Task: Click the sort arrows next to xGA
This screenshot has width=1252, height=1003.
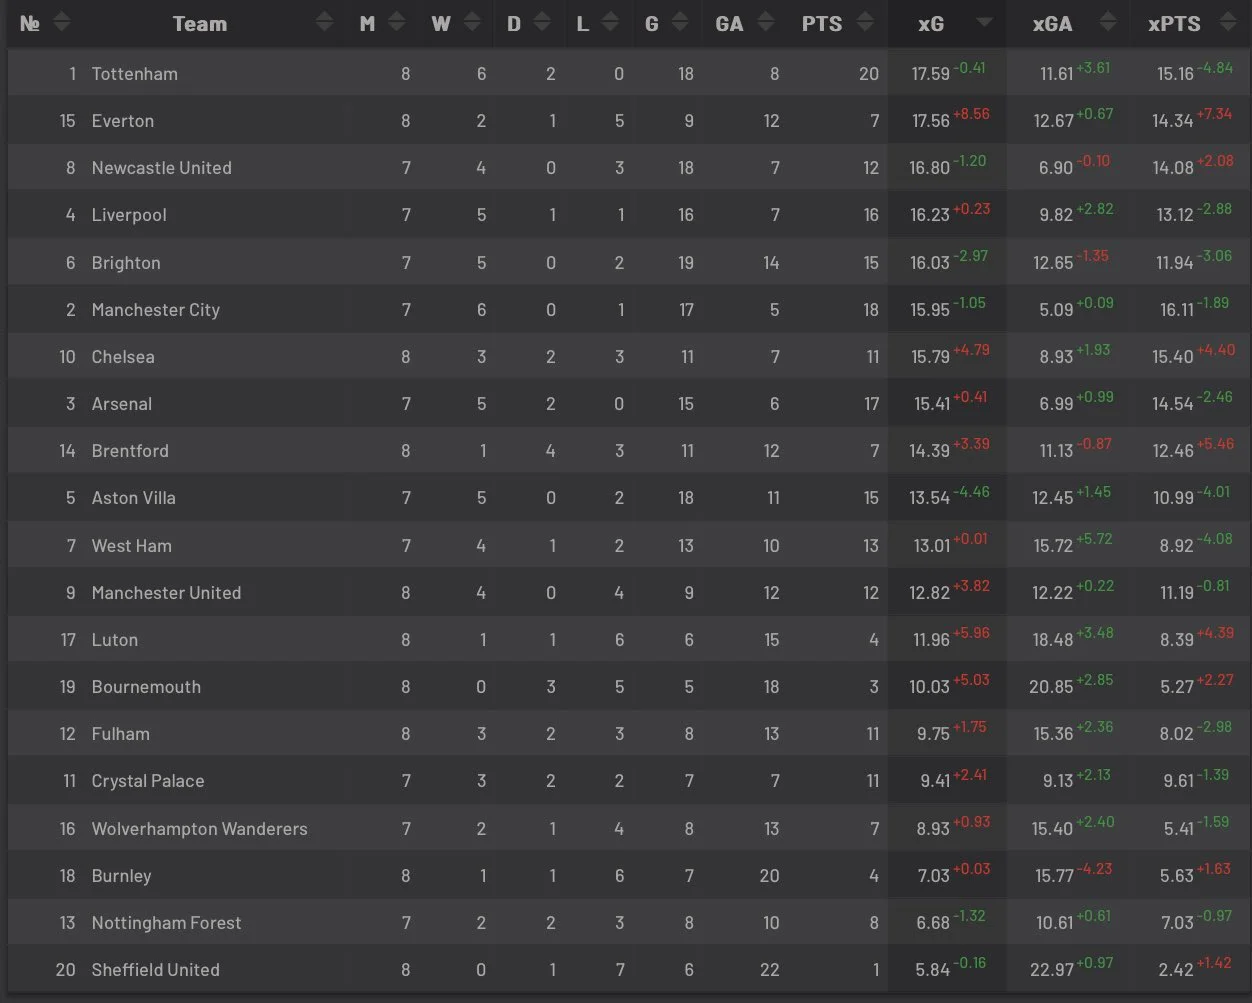Action: [x=1106, y=23]
